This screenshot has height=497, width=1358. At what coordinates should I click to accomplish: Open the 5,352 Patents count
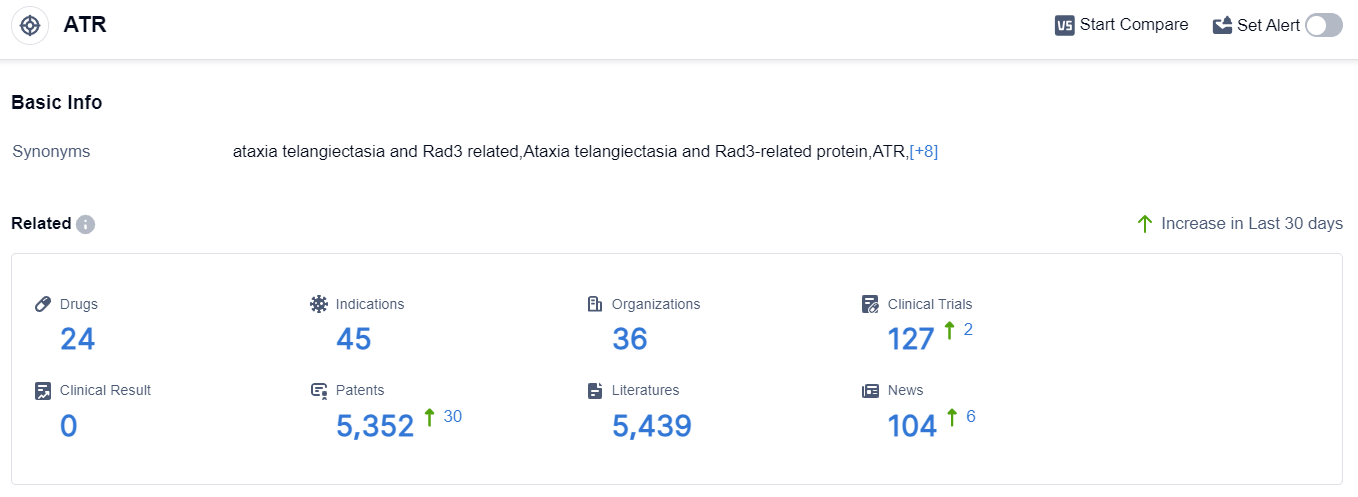point(375,426)
